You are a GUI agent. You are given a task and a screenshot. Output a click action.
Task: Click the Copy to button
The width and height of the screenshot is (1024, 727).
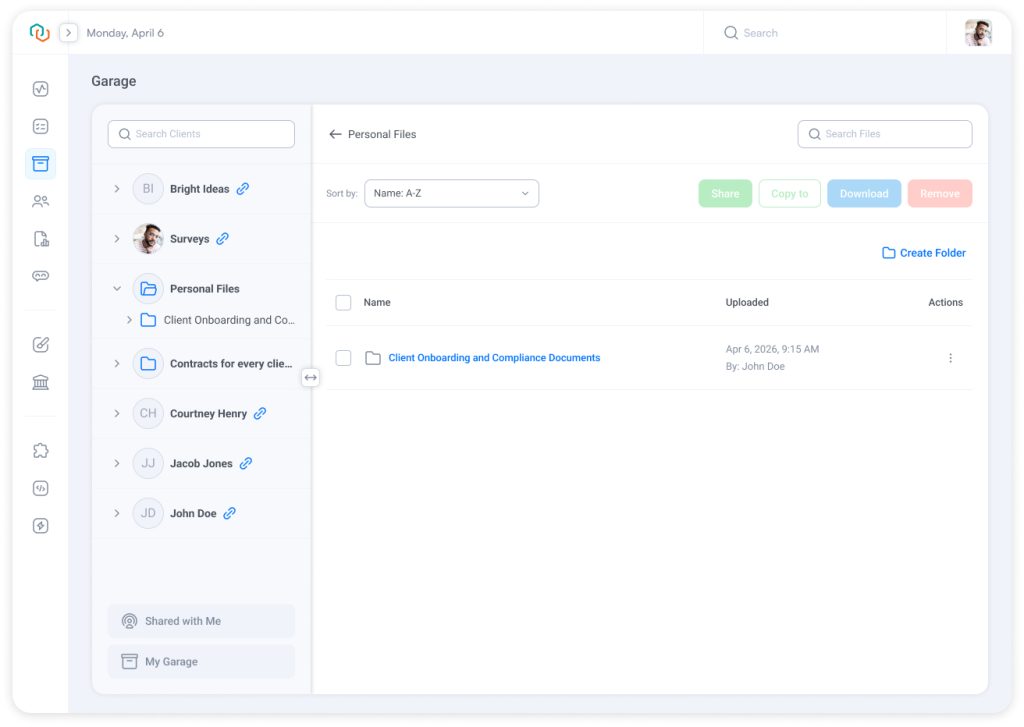pos(790,193)
